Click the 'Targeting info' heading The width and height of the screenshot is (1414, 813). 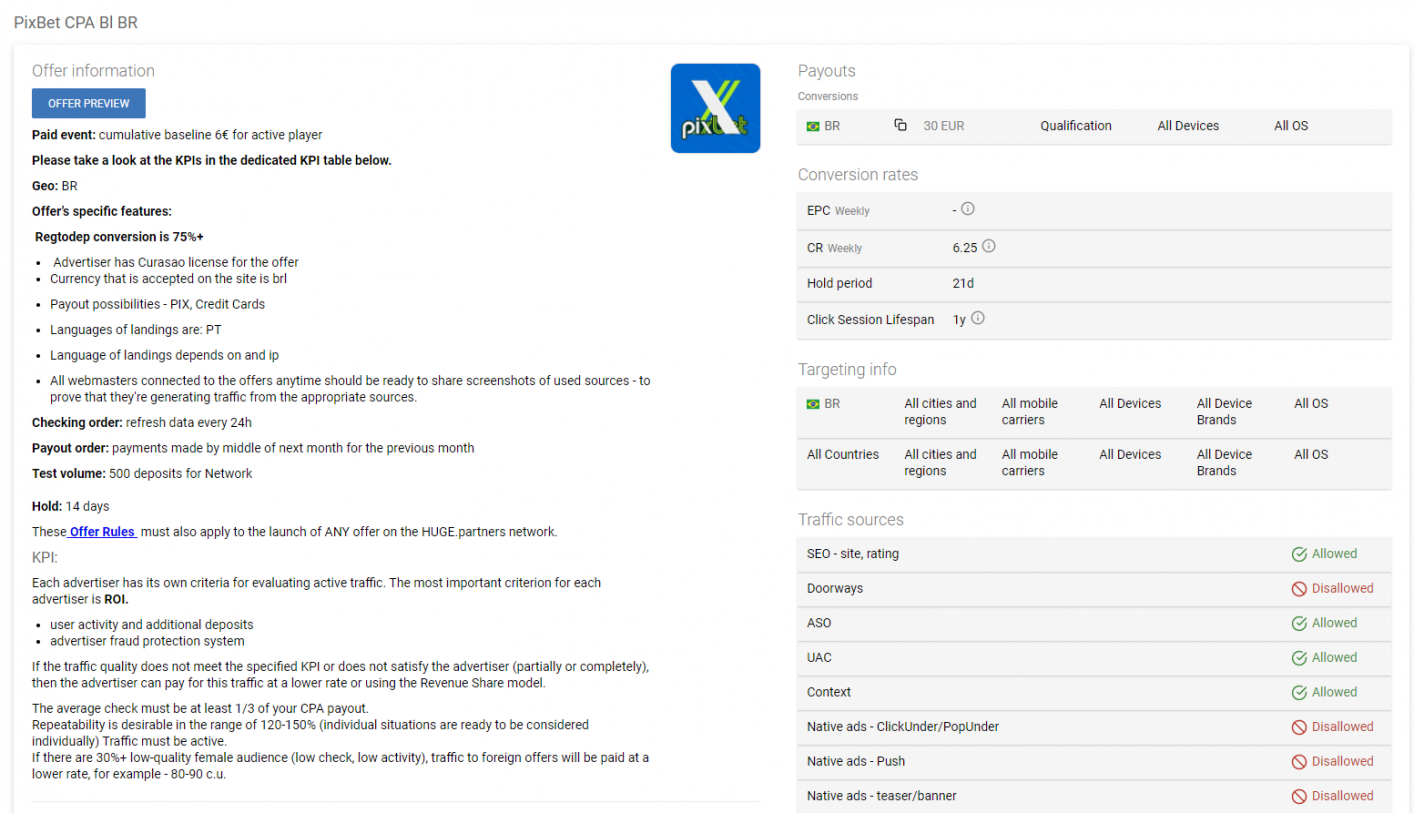click(x=848, y=370)
